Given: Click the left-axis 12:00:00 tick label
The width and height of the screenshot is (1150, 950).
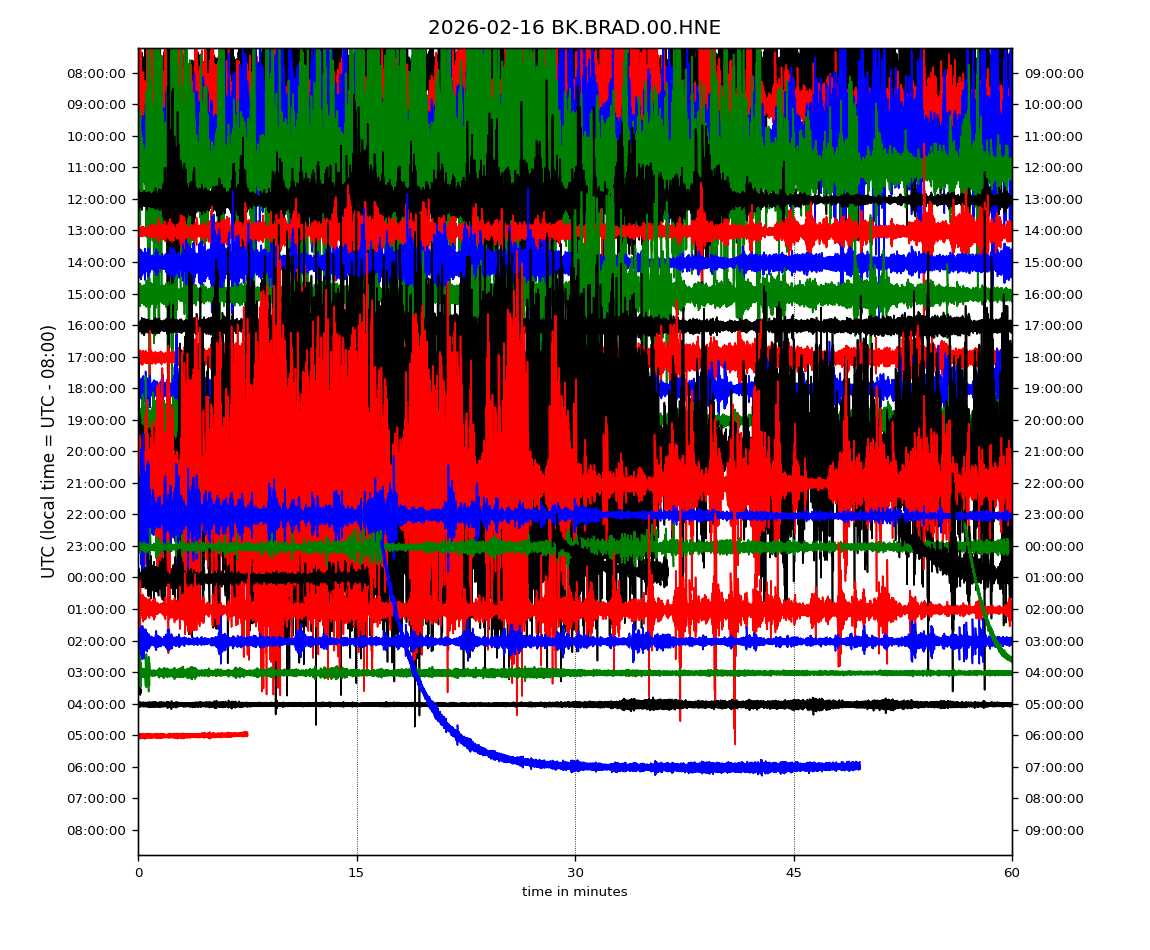Looking at the screenshot, I should (98, 199).
